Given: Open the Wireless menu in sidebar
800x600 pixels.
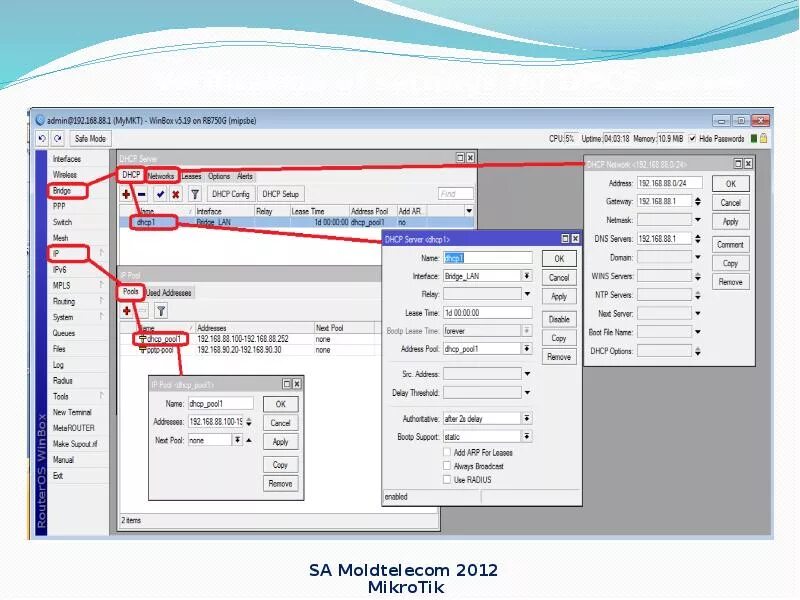Looking at the screenshot, I should (65, 174).
